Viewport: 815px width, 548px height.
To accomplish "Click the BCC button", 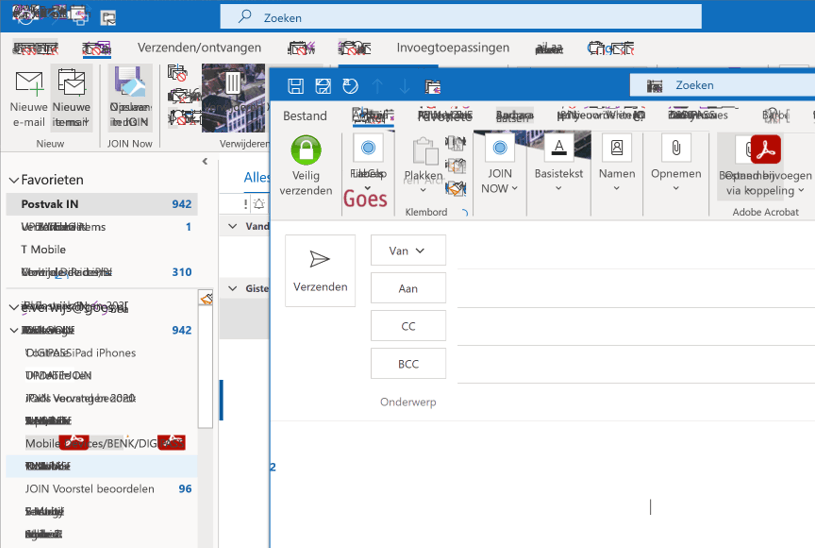I will click(408, 364).
